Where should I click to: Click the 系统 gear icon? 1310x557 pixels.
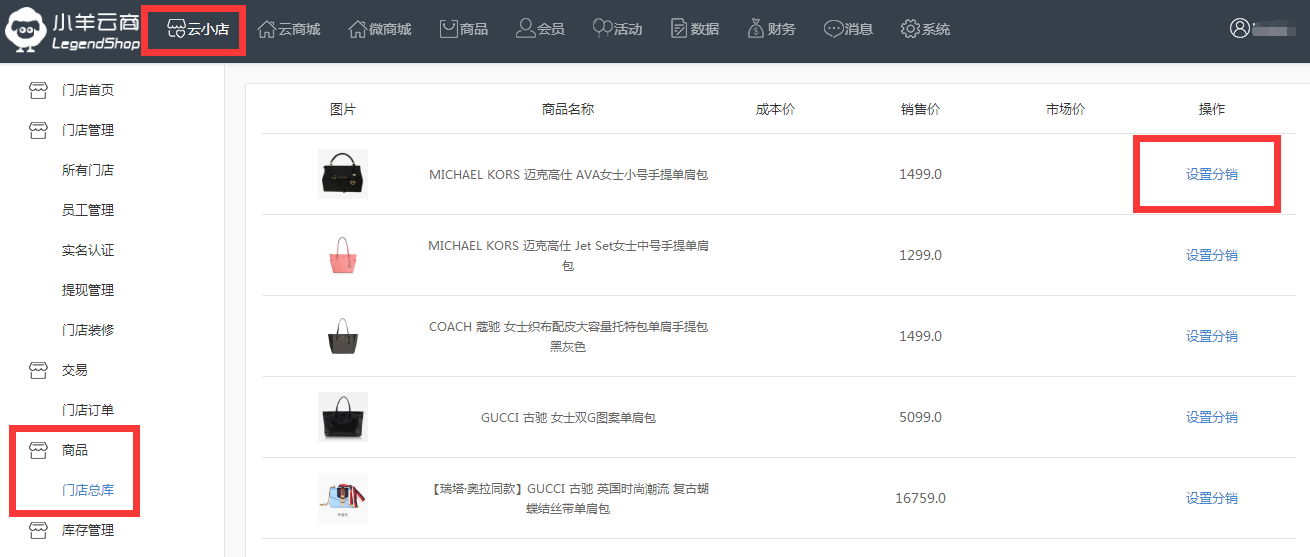pos(910,29)
